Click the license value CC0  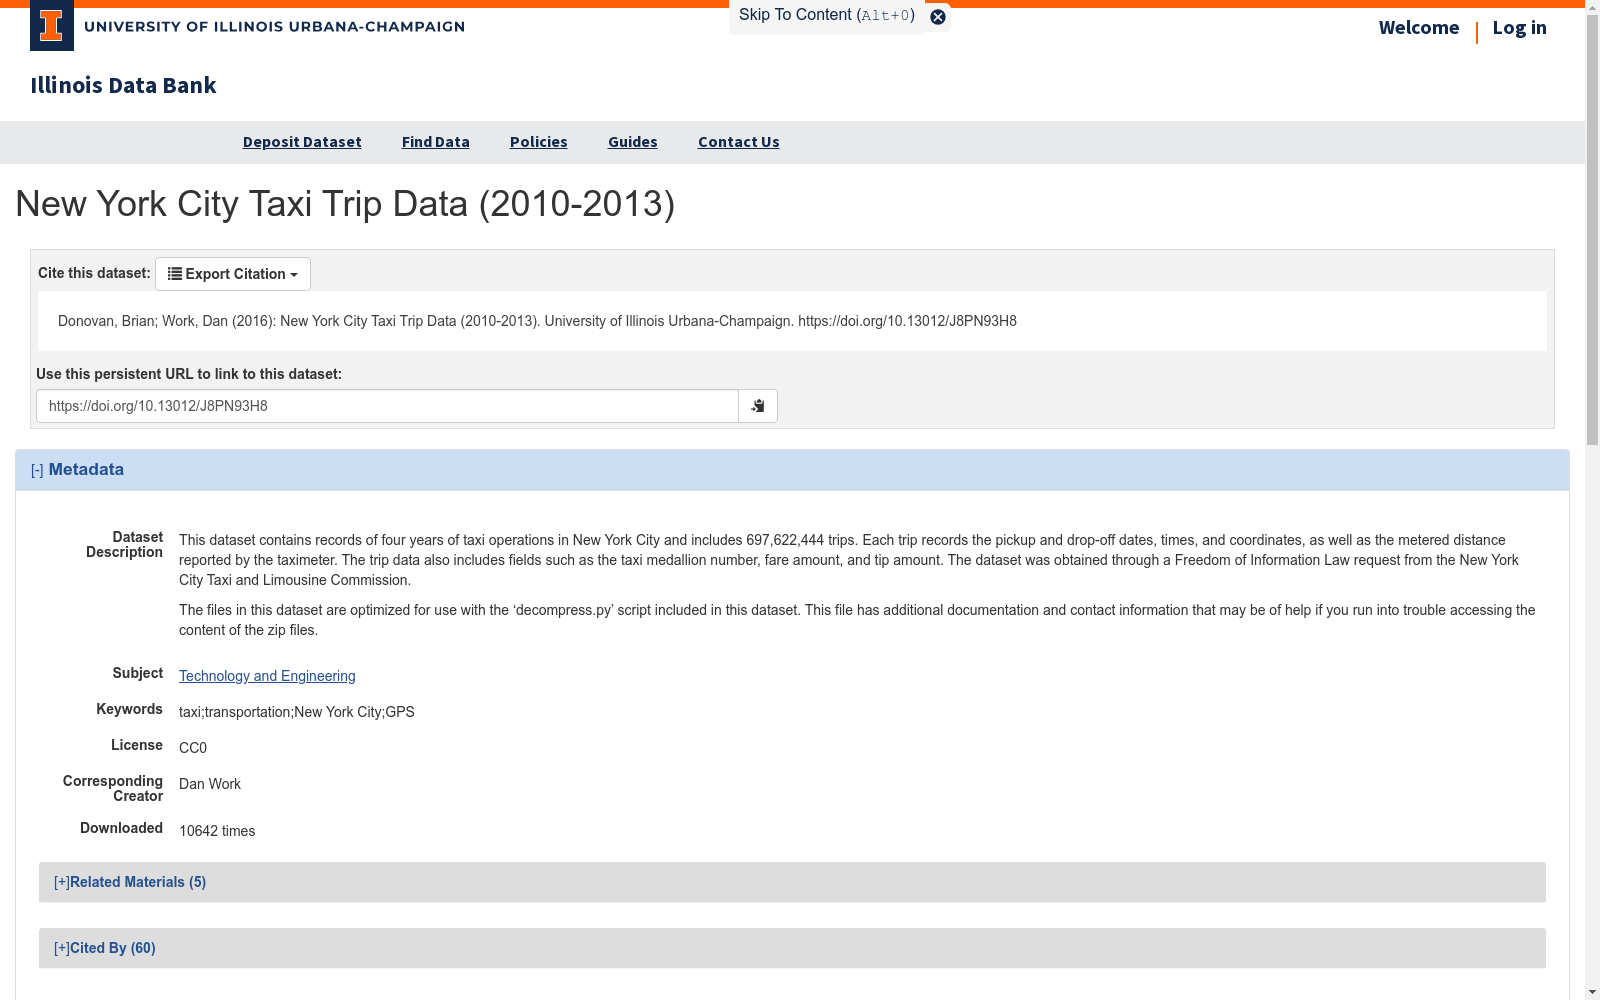pyautogui.click(x=193, y=748)
